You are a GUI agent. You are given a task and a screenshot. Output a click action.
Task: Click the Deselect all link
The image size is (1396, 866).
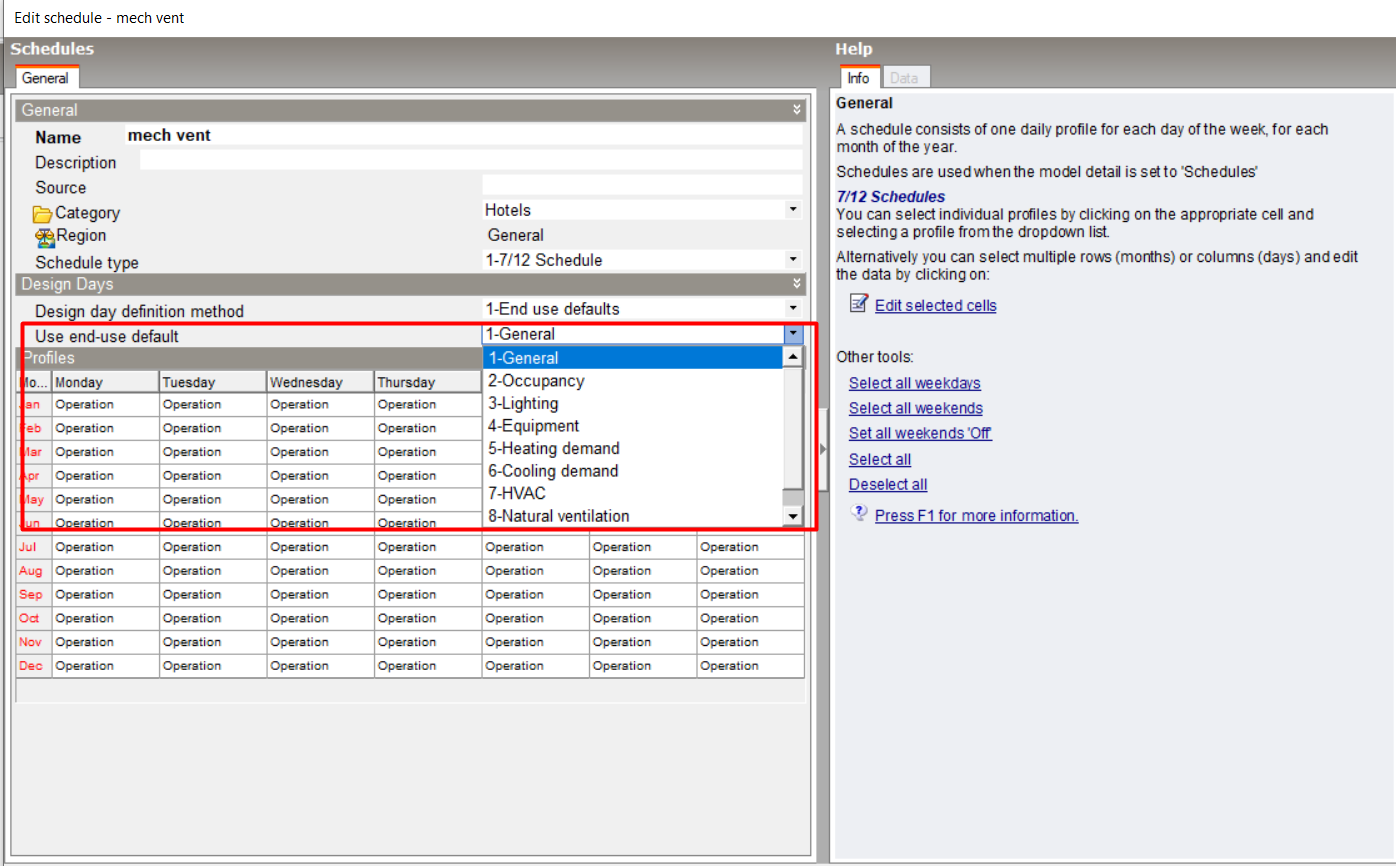[888, 484]
